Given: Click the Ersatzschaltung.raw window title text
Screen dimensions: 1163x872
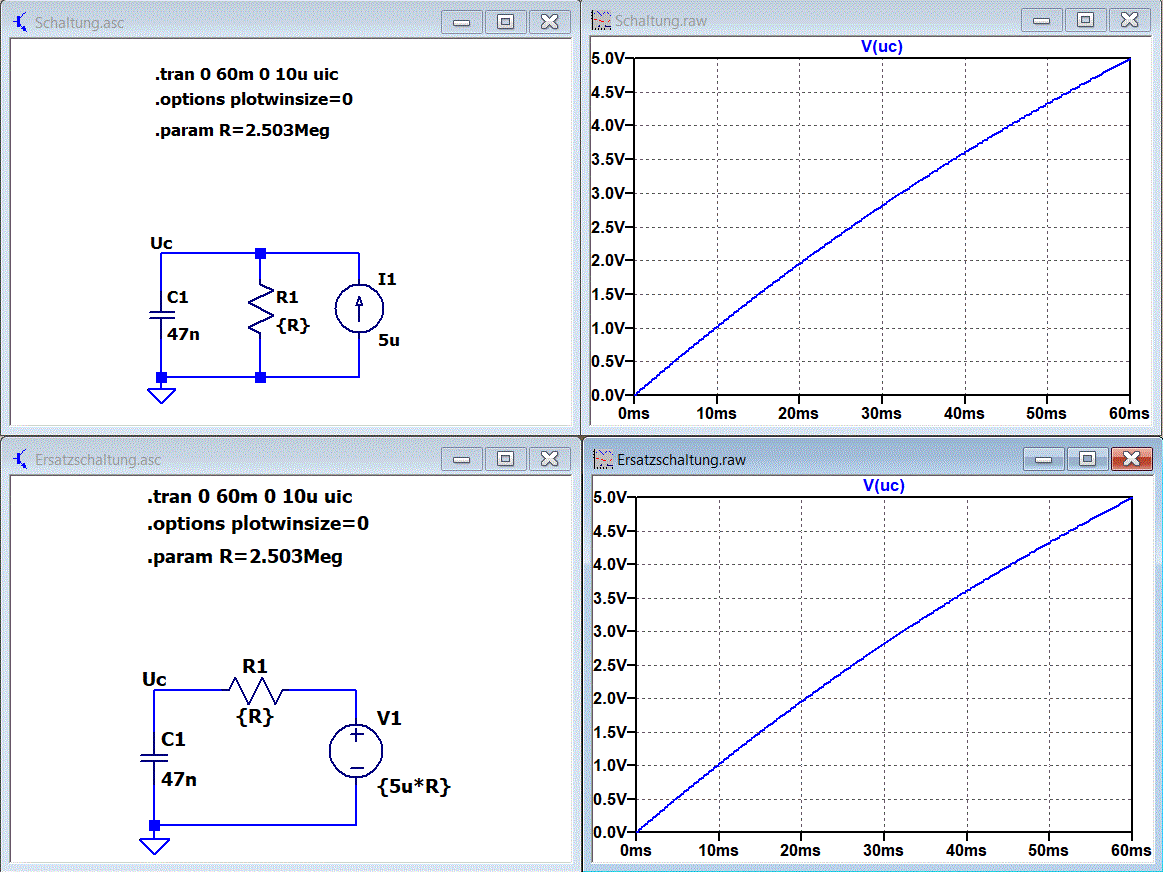Looking at the screenshot, I should coord(682,460).
